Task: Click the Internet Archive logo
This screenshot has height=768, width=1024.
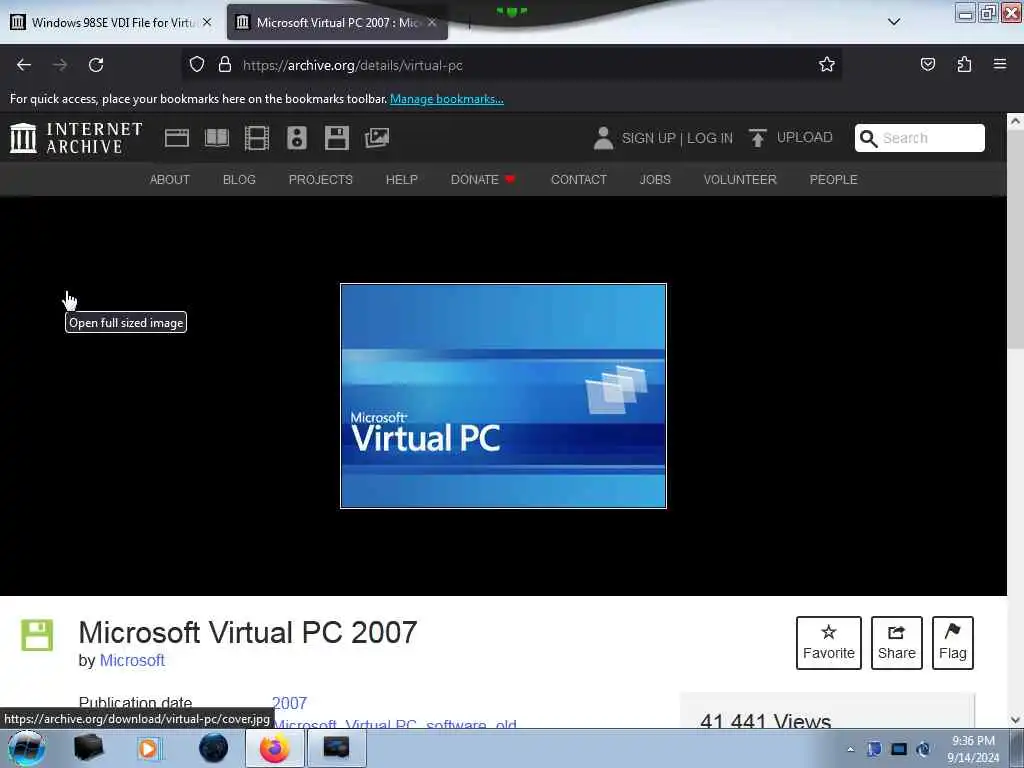Action: pos(76,138)
